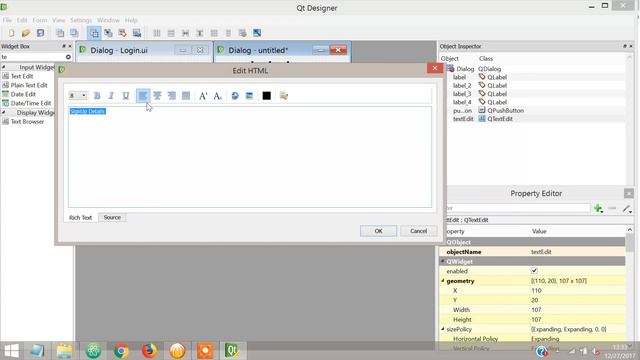Image resolution: width=640 pixels, height=360 pixels.
Task: Click Lay Out Horizontally icon
Action: [x=157, y=33]
